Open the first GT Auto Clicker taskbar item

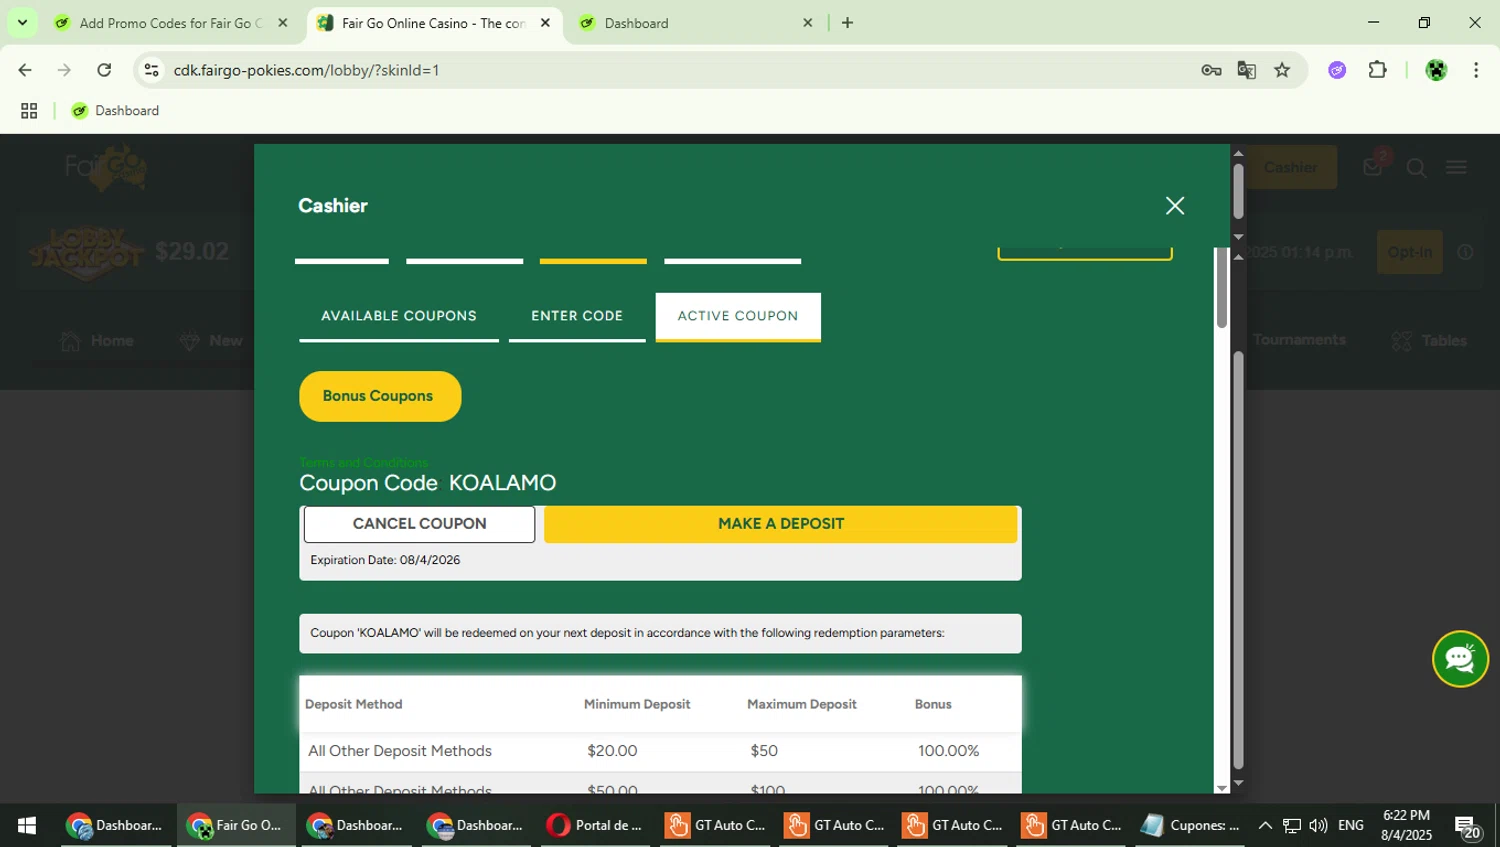pyautogui.click(x=716, y=825)
